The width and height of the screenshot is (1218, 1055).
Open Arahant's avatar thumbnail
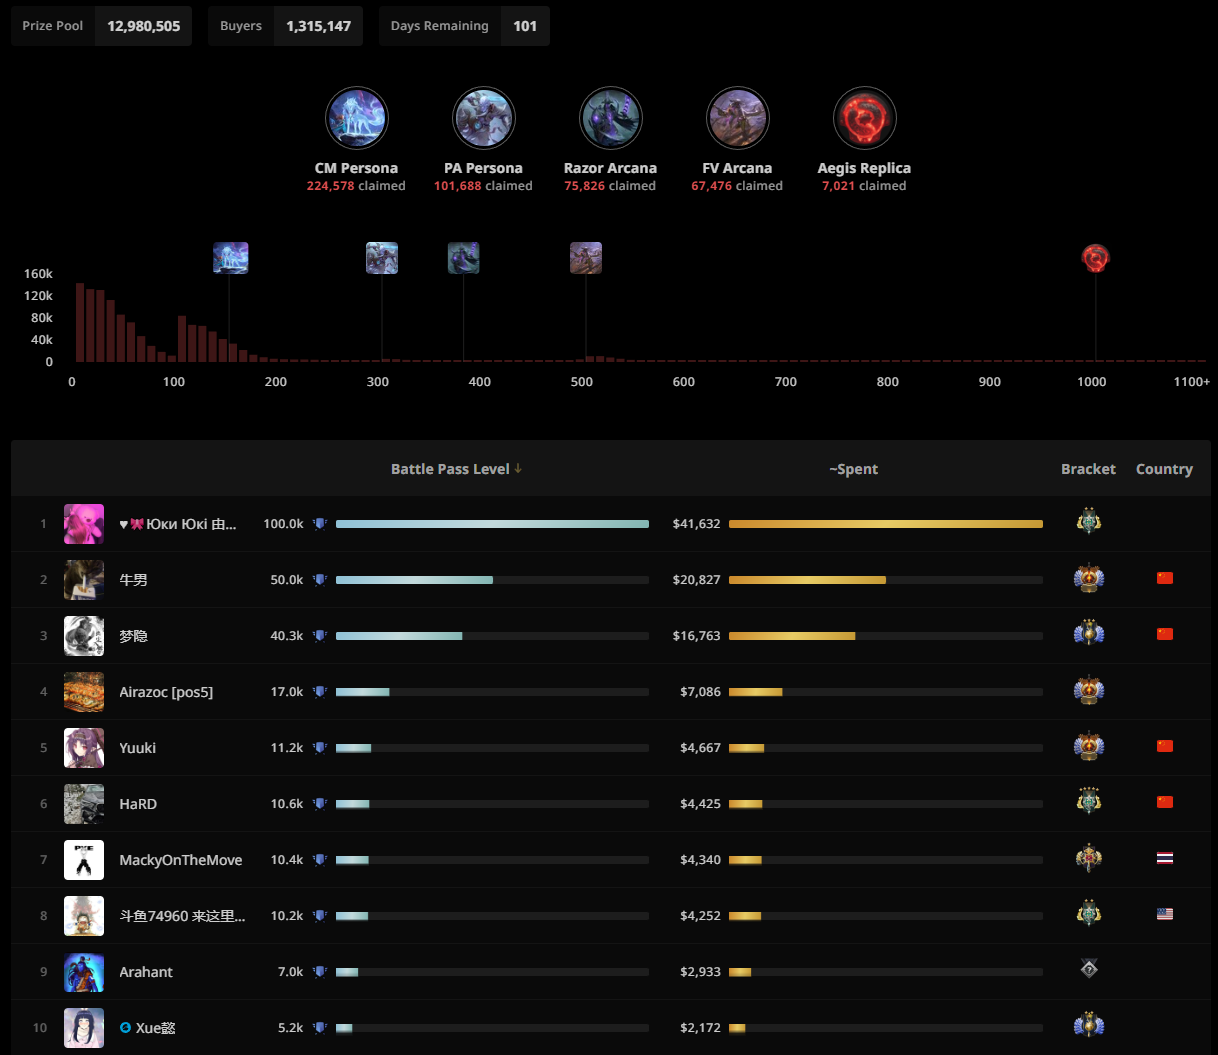(84, 972)
